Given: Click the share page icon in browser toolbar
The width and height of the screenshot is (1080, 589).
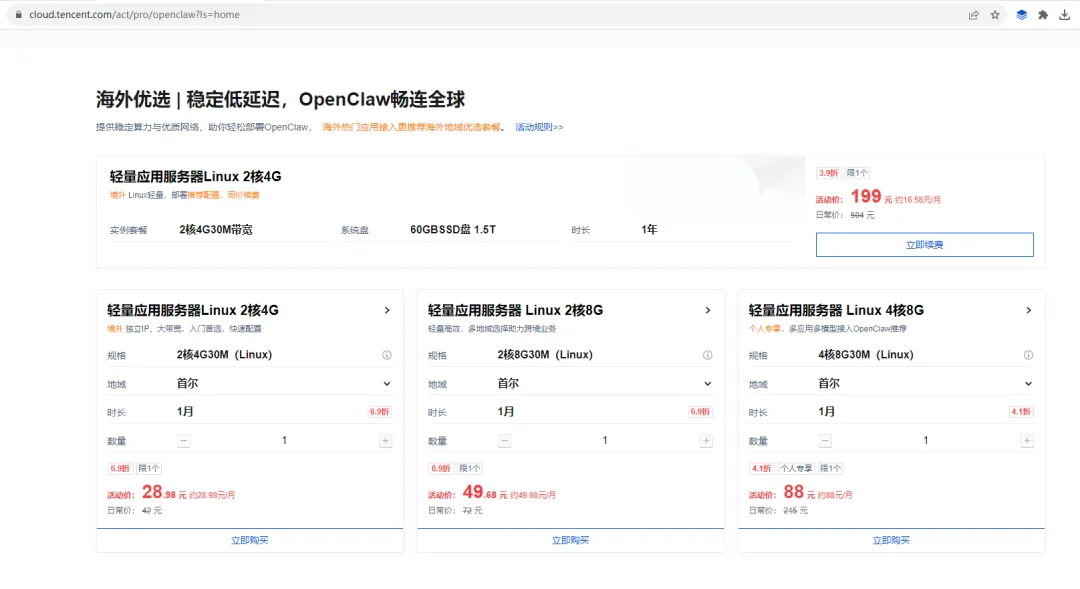Looking at the screenshot, I should pyautogui.click(x=973, y=14).
